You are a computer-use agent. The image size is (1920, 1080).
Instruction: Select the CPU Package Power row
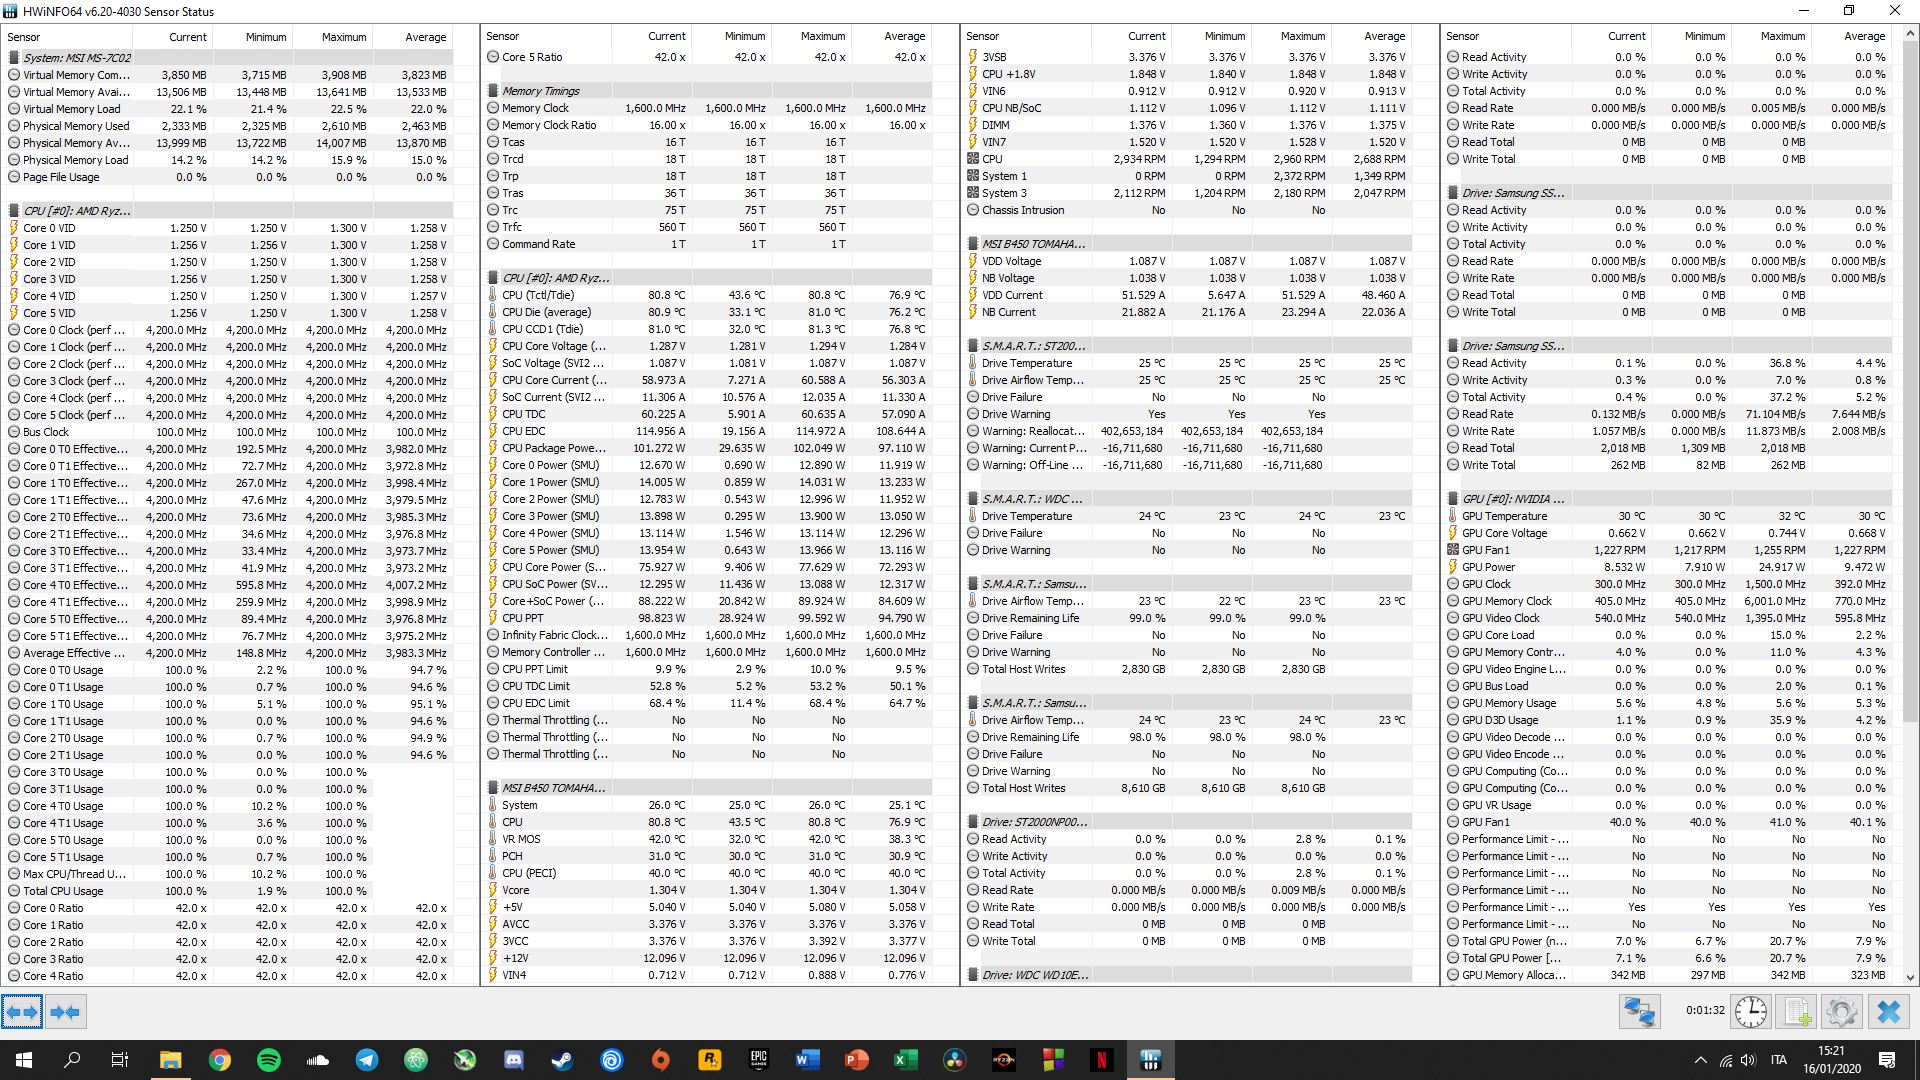(x=707, y=448)
